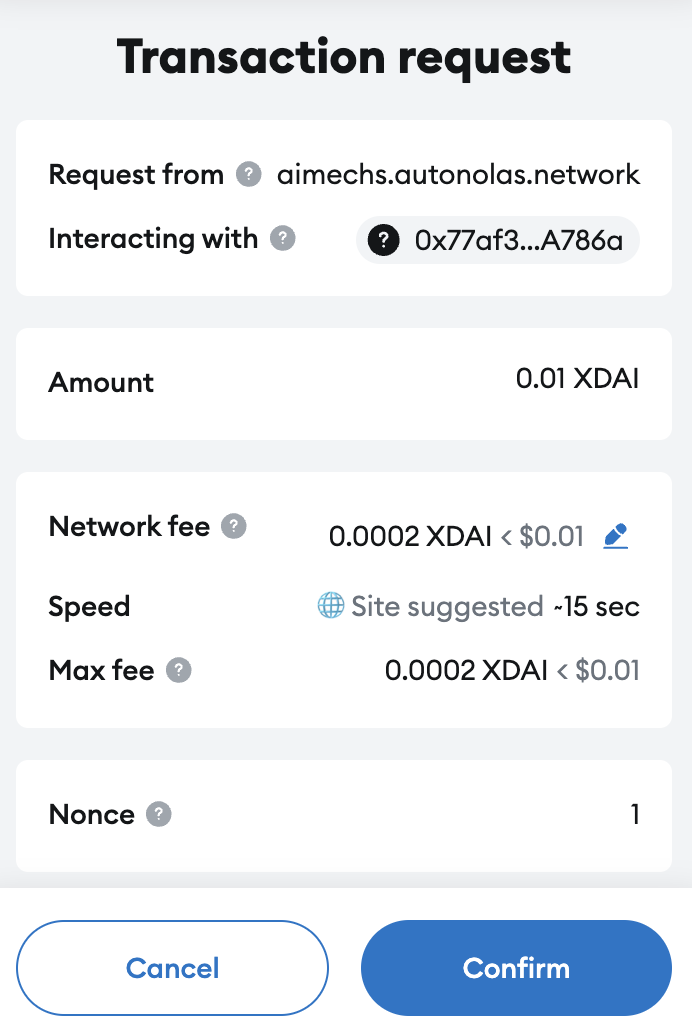Confirm the transaction request

point(516,968)
